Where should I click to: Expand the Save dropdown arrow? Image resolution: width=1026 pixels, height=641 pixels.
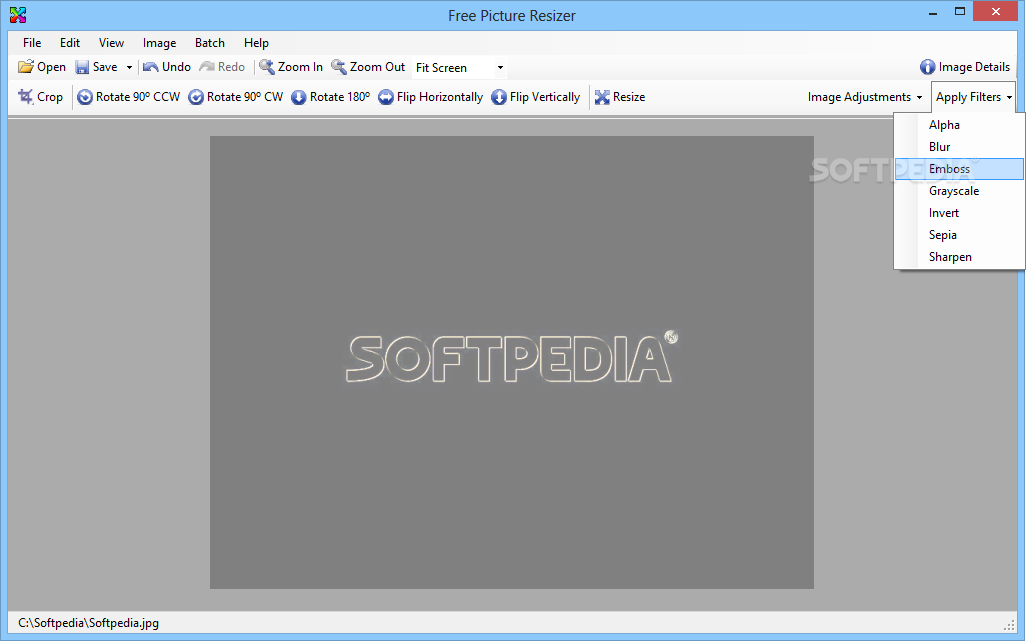coord(129,67)
